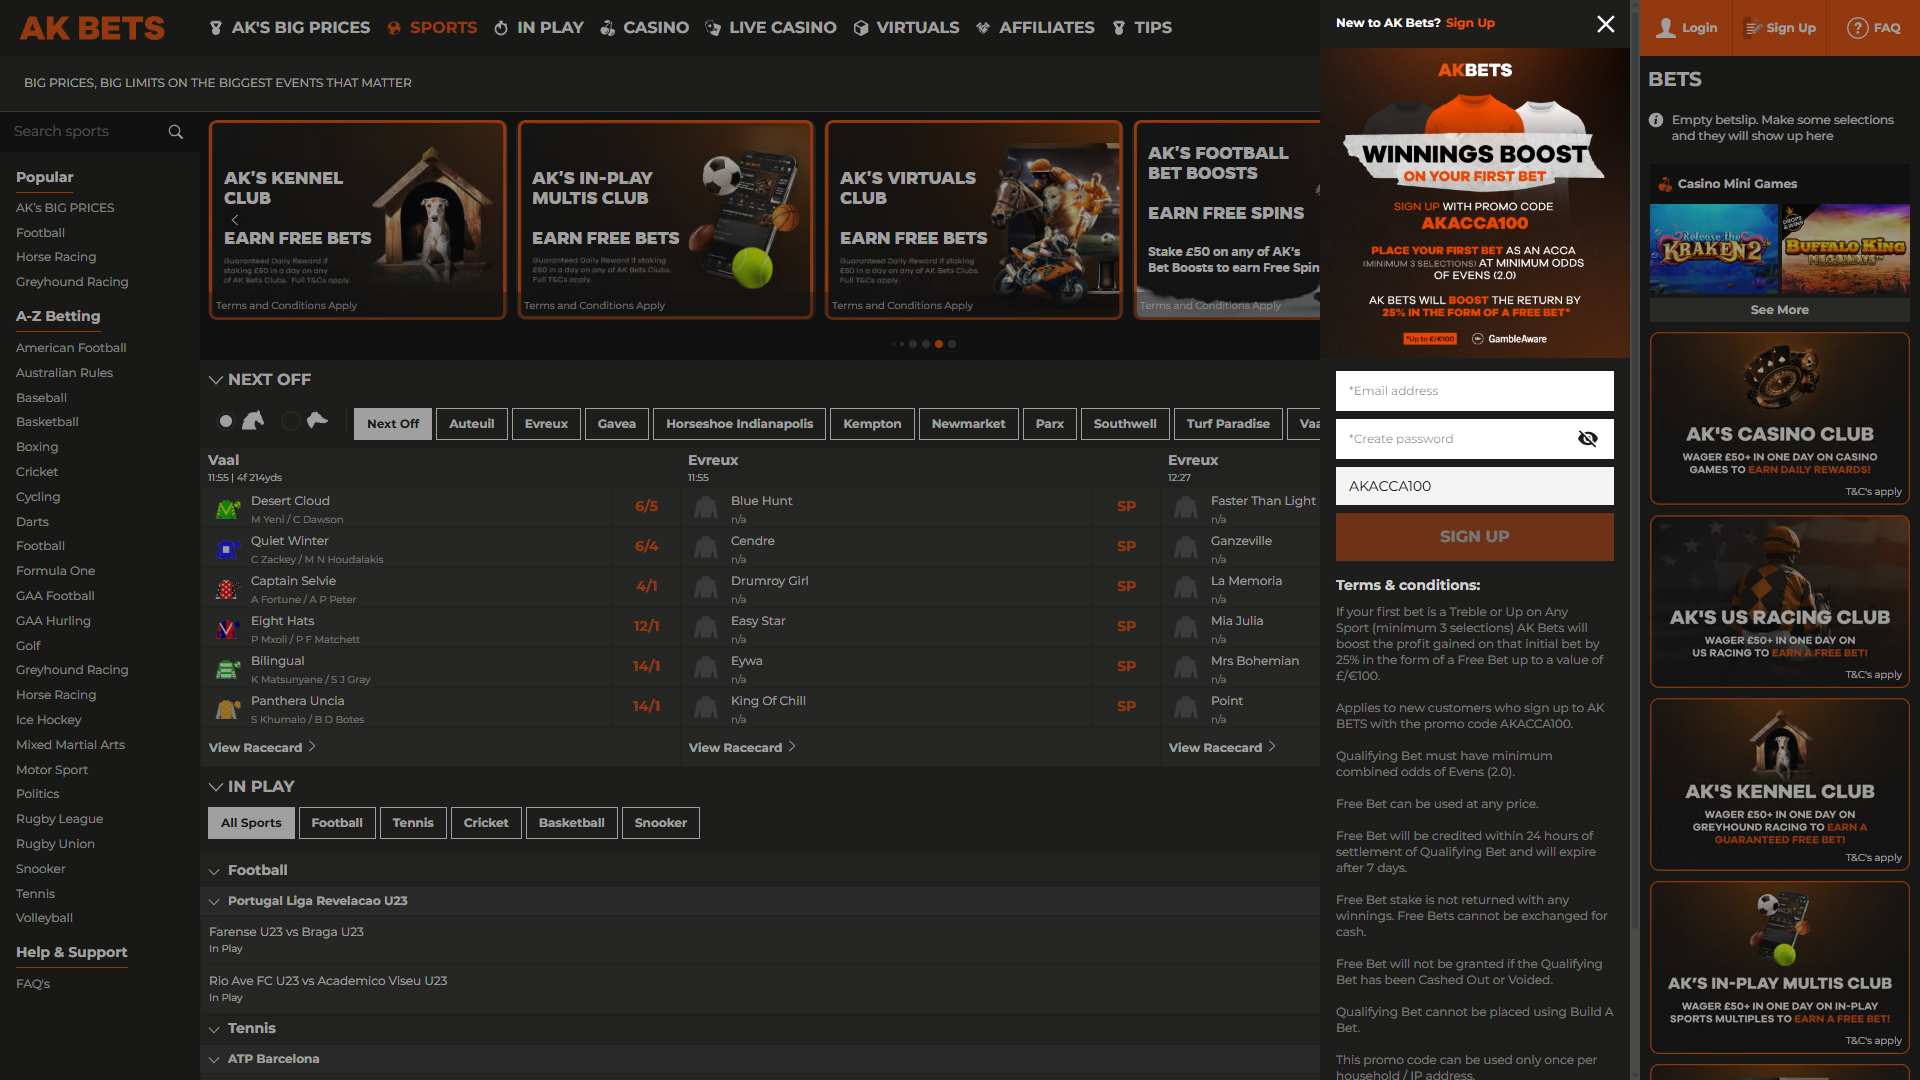Toggle the Next Off filter button

coord(392,423)
